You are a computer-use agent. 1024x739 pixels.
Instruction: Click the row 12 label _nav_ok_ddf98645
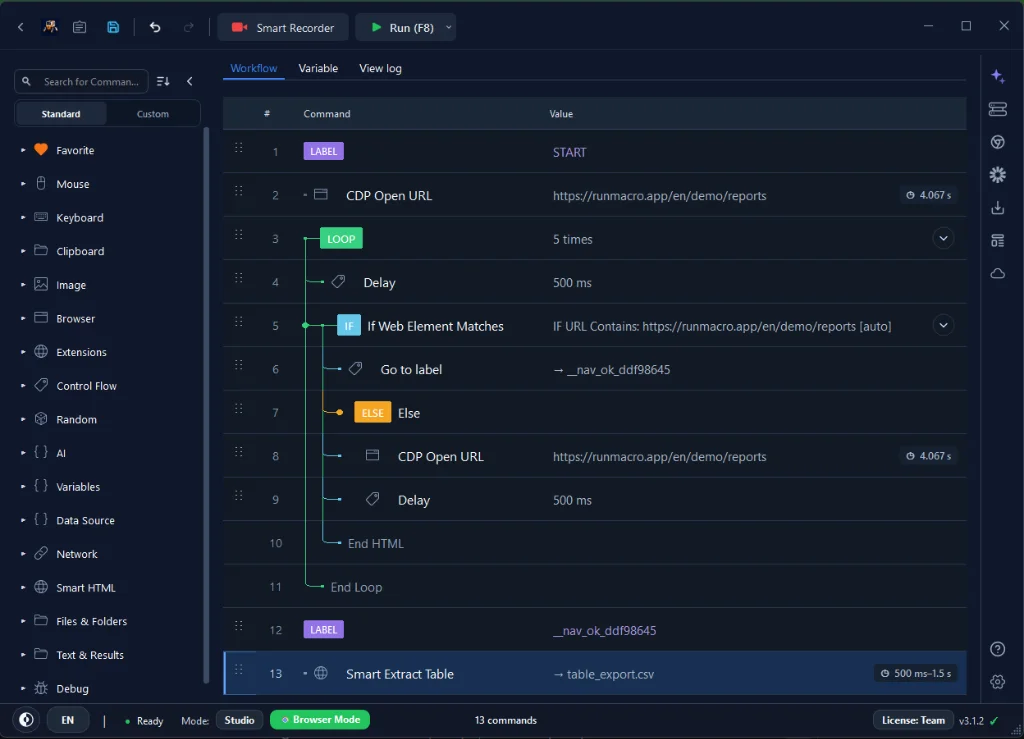pyautogui.click(x=605, y=631)
